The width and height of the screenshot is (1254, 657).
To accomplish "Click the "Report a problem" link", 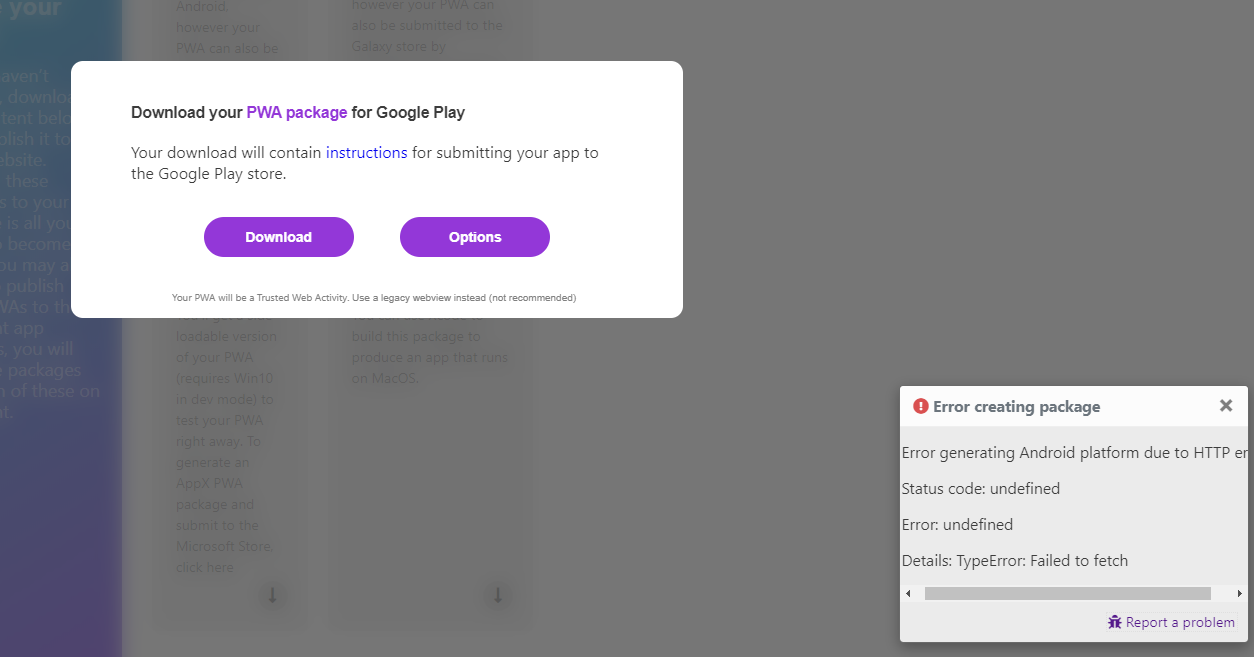I will pyautogui.click(x=1181, y=622).
